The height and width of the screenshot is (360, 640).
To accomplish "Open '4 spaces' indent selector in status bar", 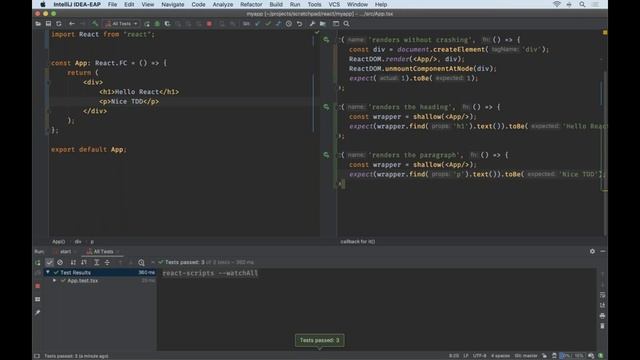I will 500,356.
